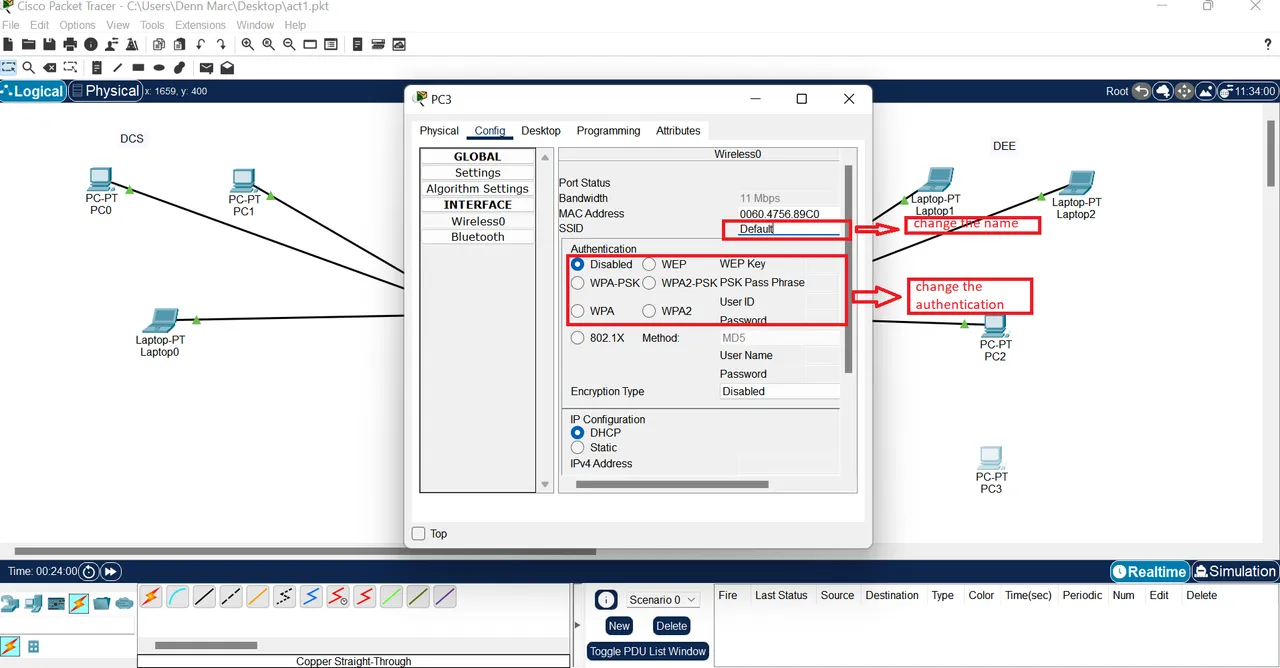1280x668 pixels.
Task: Choose the Inspect magnifier tool
Action: pos(29,68)
